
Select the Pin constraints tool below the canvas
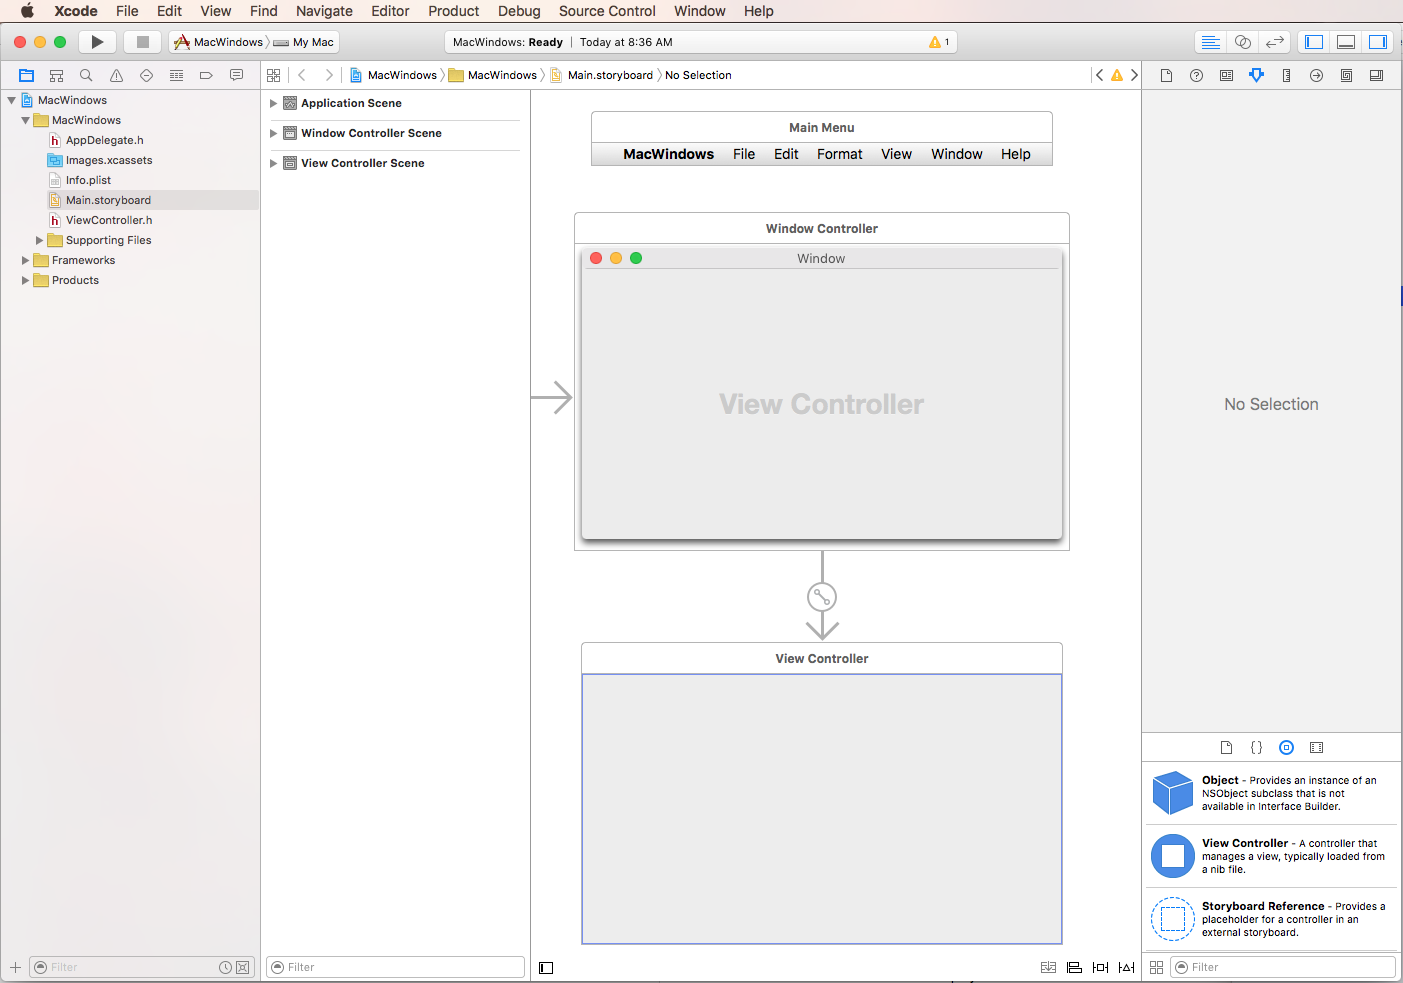coord(1100,967)
